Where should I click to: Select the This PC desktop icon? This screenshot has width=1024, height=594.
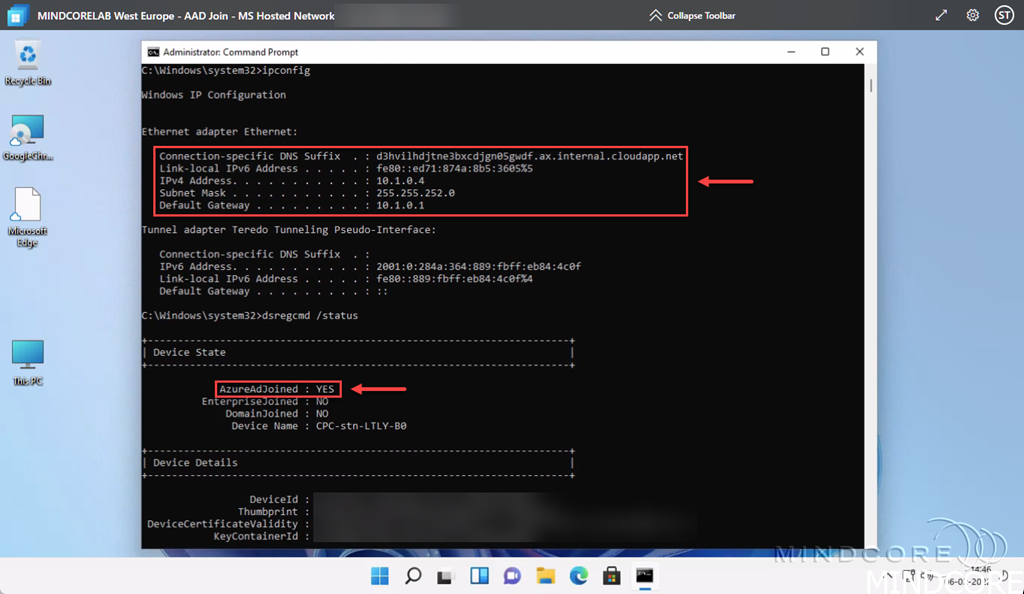(27, 358)
